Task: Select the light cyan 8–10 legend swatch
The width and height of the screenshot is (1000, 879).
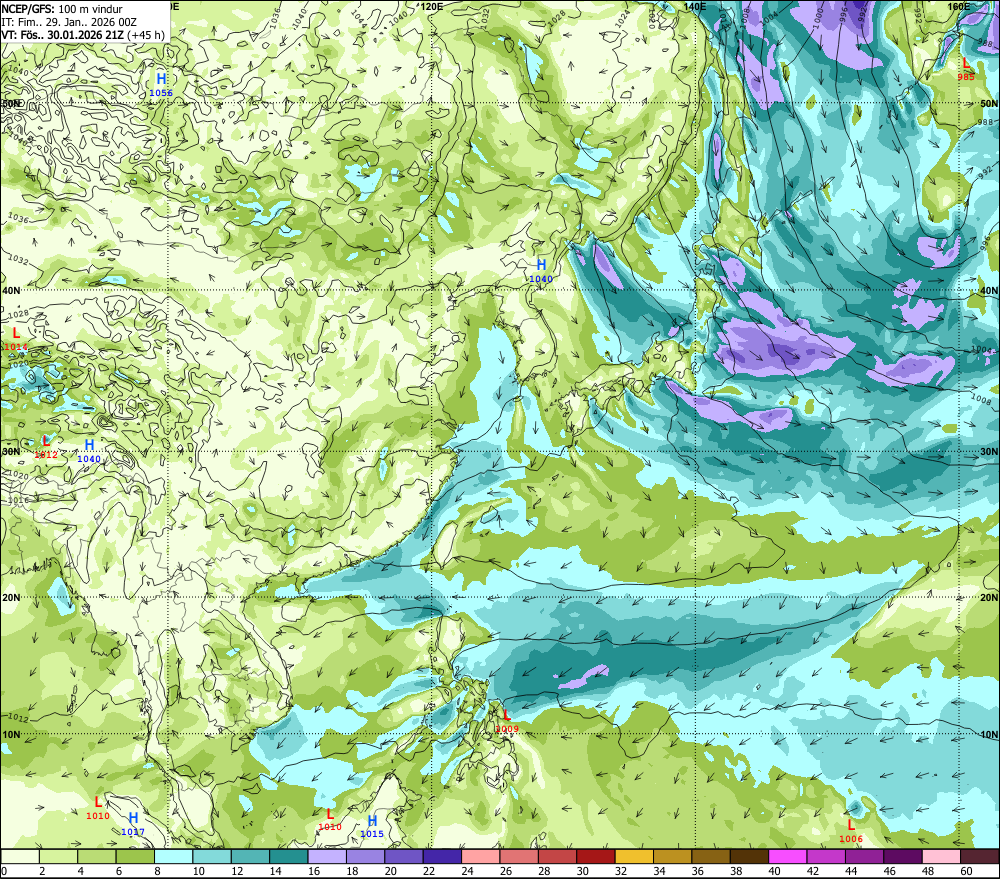Action: point(173,856)
